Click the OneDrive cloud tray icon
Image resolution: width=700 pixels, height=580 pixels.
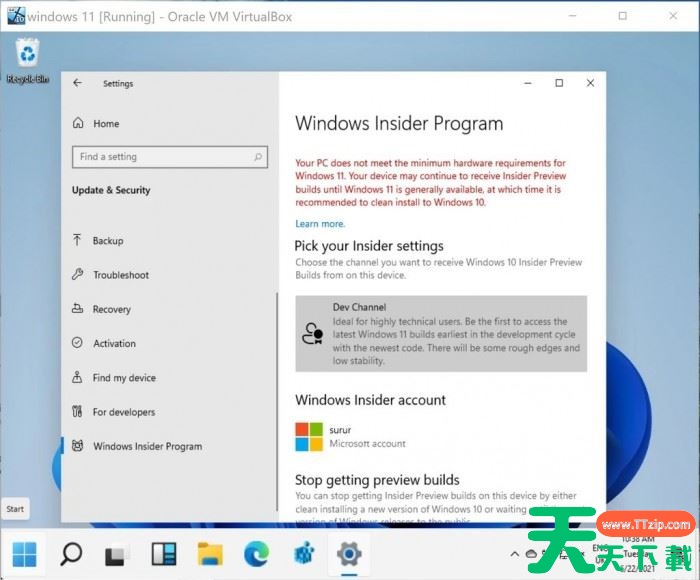coord(531,554)
